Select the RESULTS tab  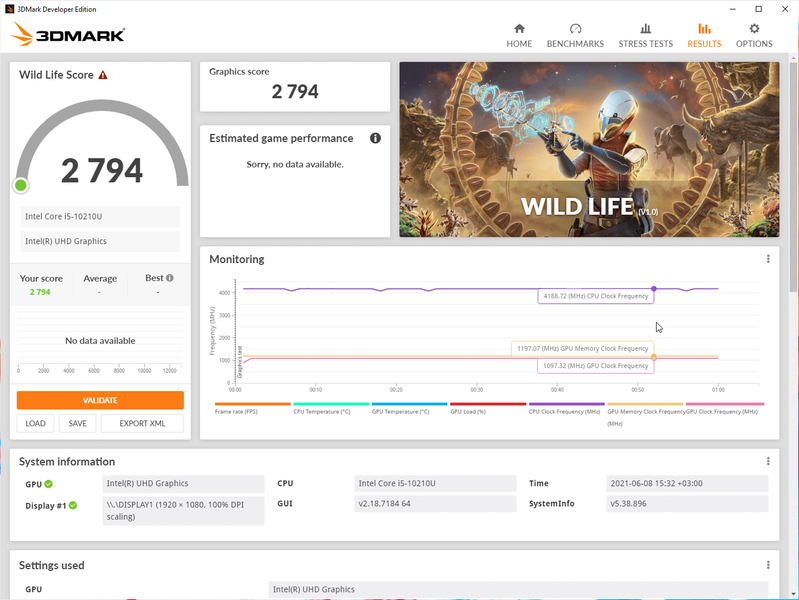(x=704, y=36)
